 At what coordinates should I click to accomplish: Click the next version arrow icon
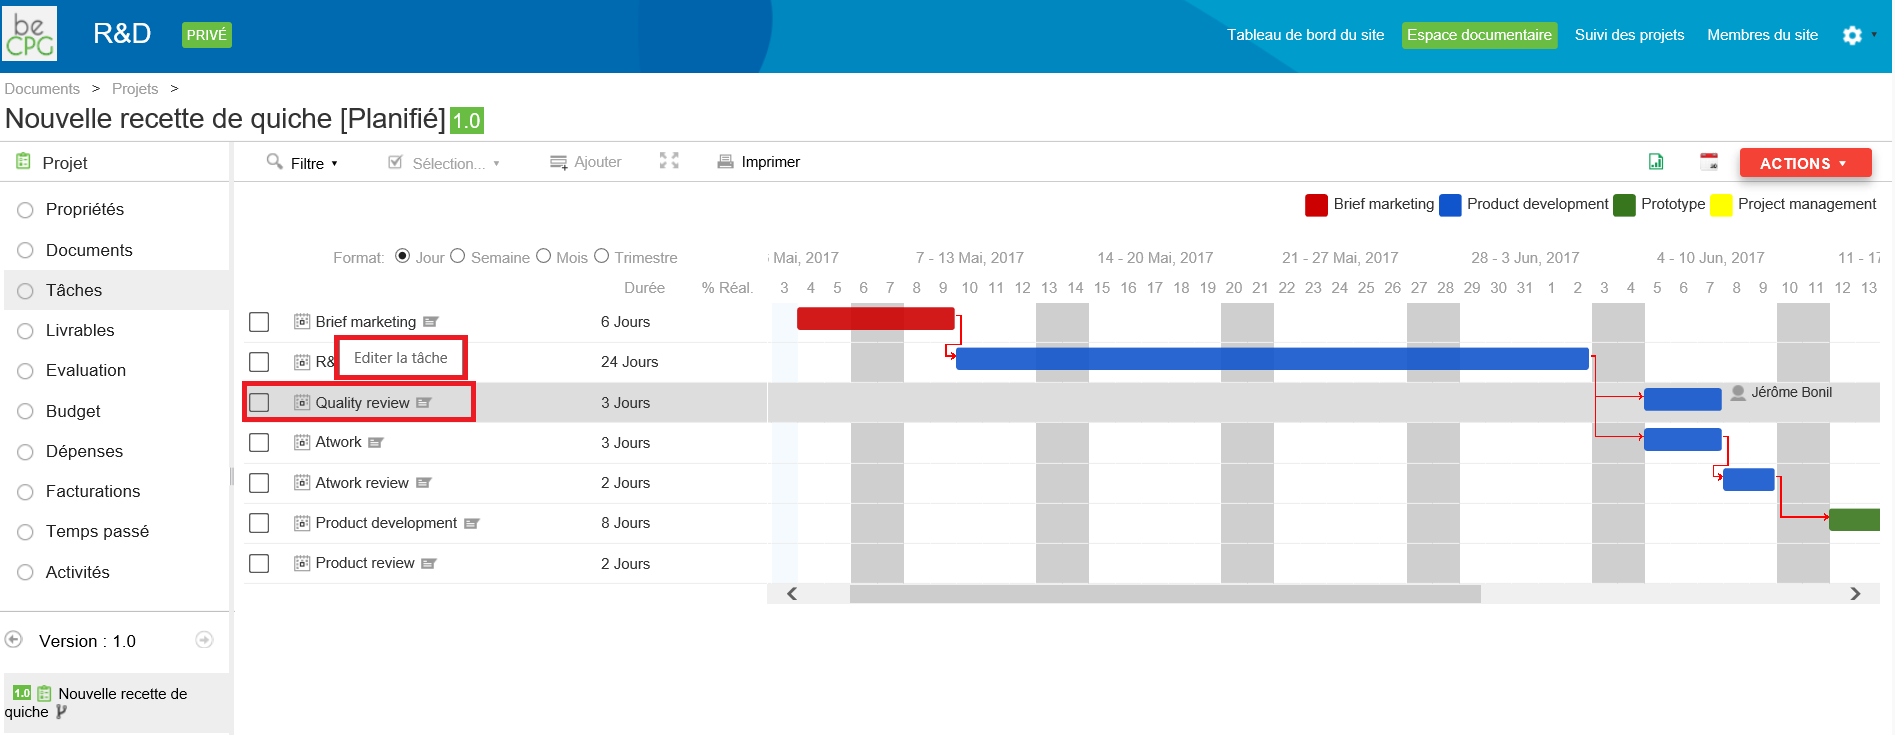click(x=204, y=640)
